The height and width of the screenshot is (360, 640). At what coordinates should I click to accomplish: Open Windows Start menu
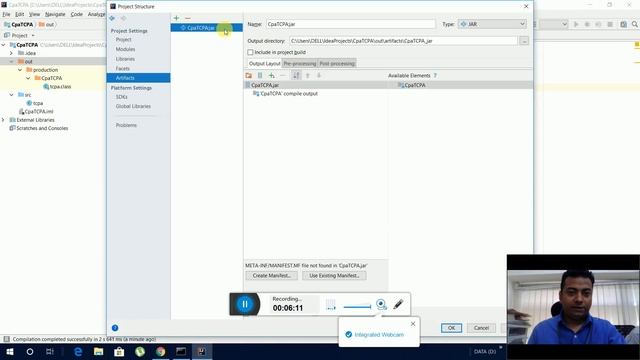10,351
